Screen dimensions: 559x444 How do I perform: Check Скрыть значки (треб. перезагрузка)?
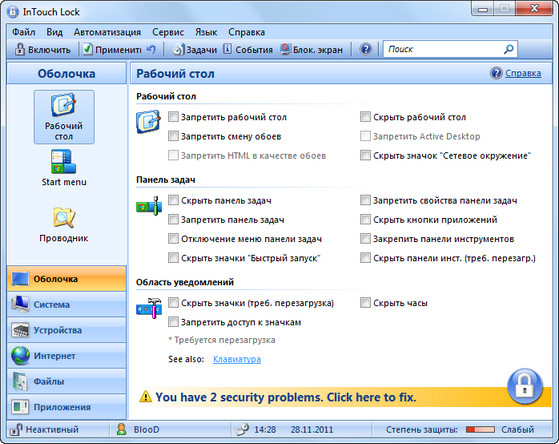pyautogui.click(x=173, y=303)
